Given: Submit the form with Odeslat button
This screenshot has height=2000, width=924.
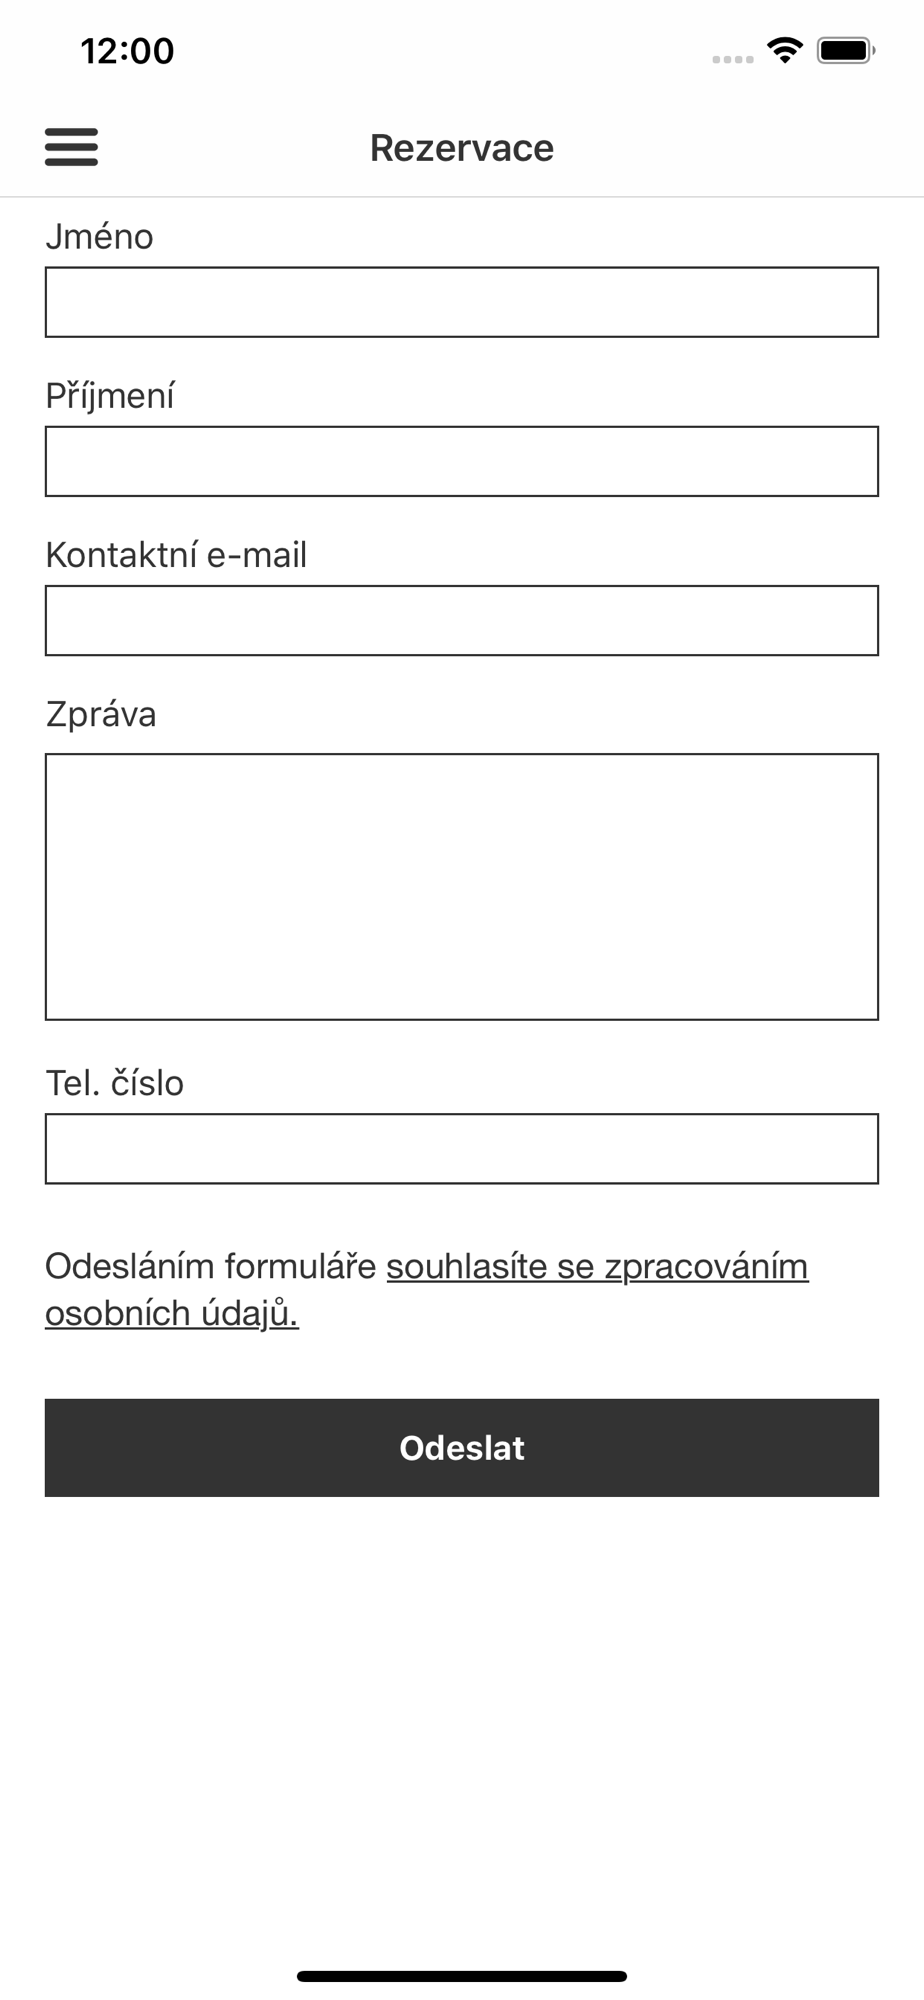Looking at the screenshot, I should point(462,1447).
